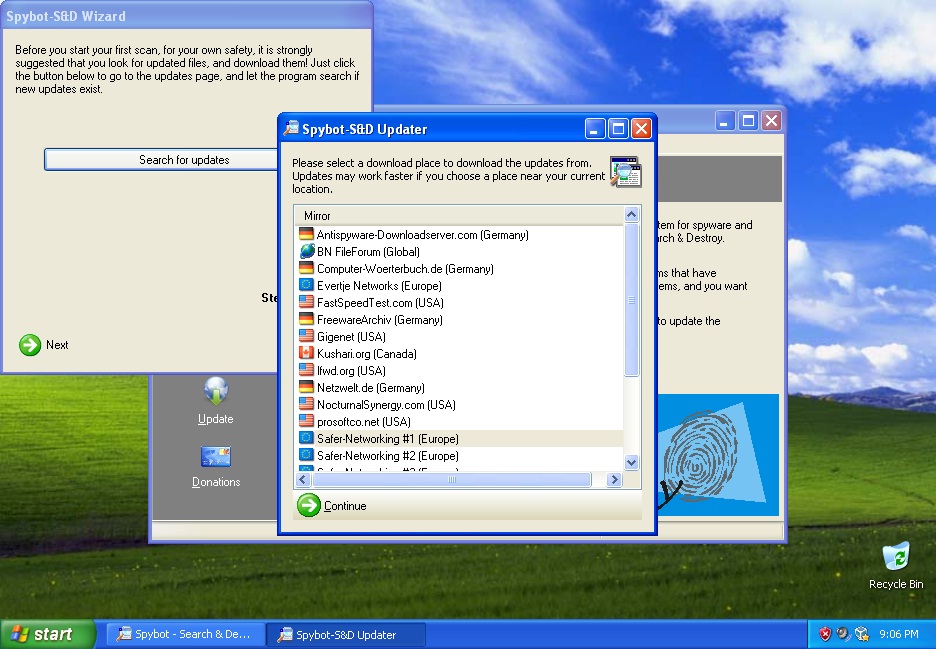Click the Canadian flag beside Kushari.org
This screenshot has width=936, height=649.
[x=306, y=353]
